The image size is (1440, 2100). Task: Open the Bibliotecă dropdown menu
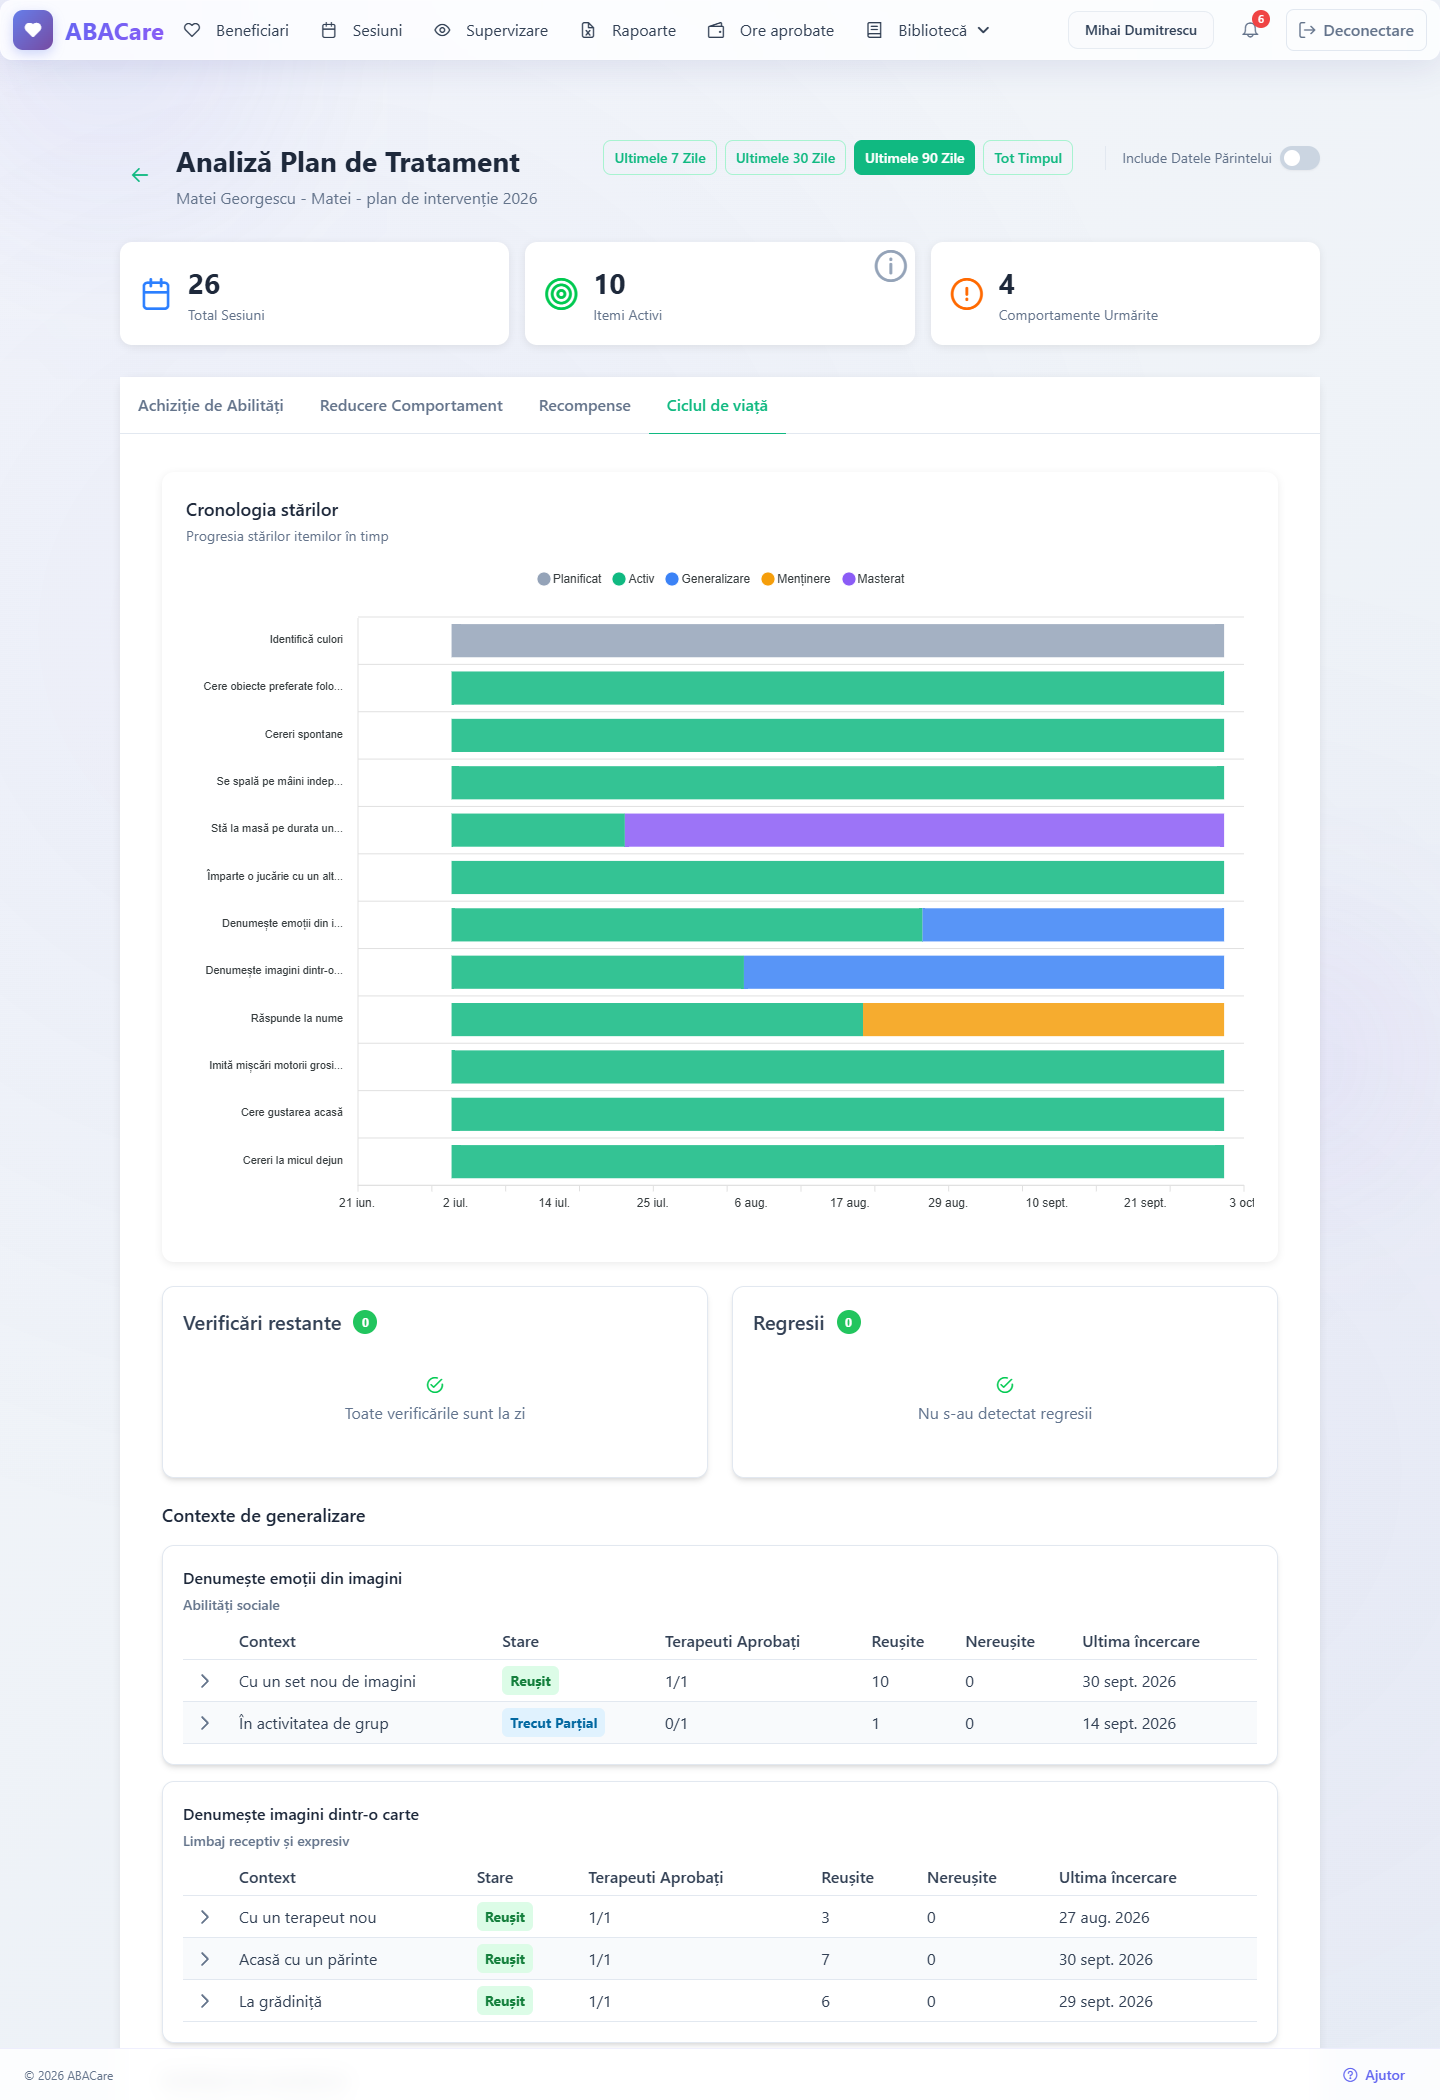(928, 30)
